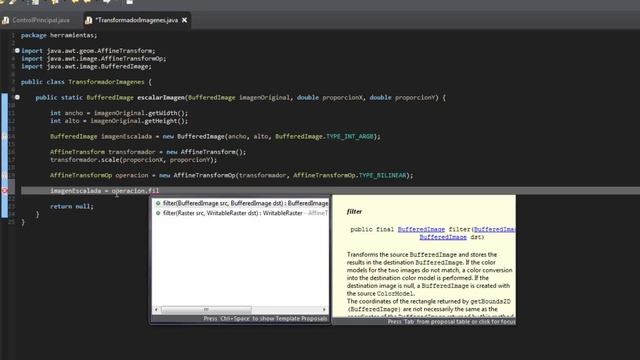Click the escalarImagen method name

pos(161,97)
